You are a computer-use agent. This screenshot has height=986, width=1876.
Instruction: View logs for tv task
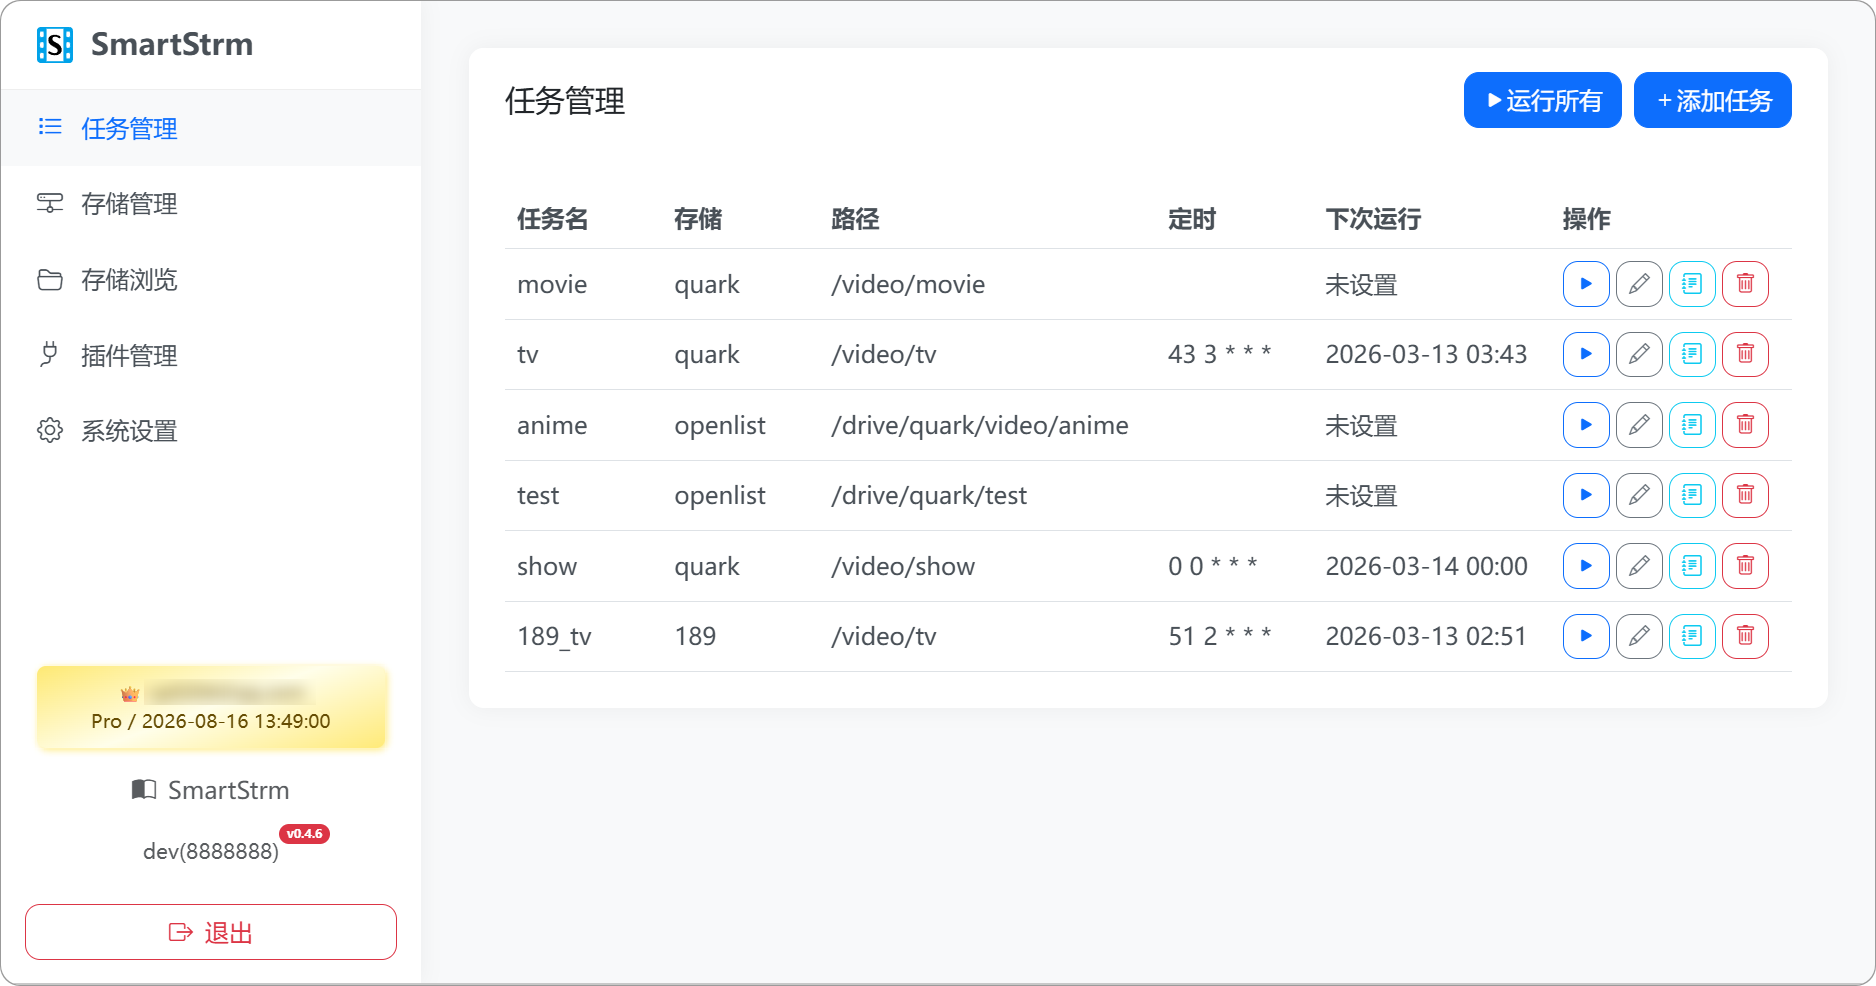(x=1691, y=354)
